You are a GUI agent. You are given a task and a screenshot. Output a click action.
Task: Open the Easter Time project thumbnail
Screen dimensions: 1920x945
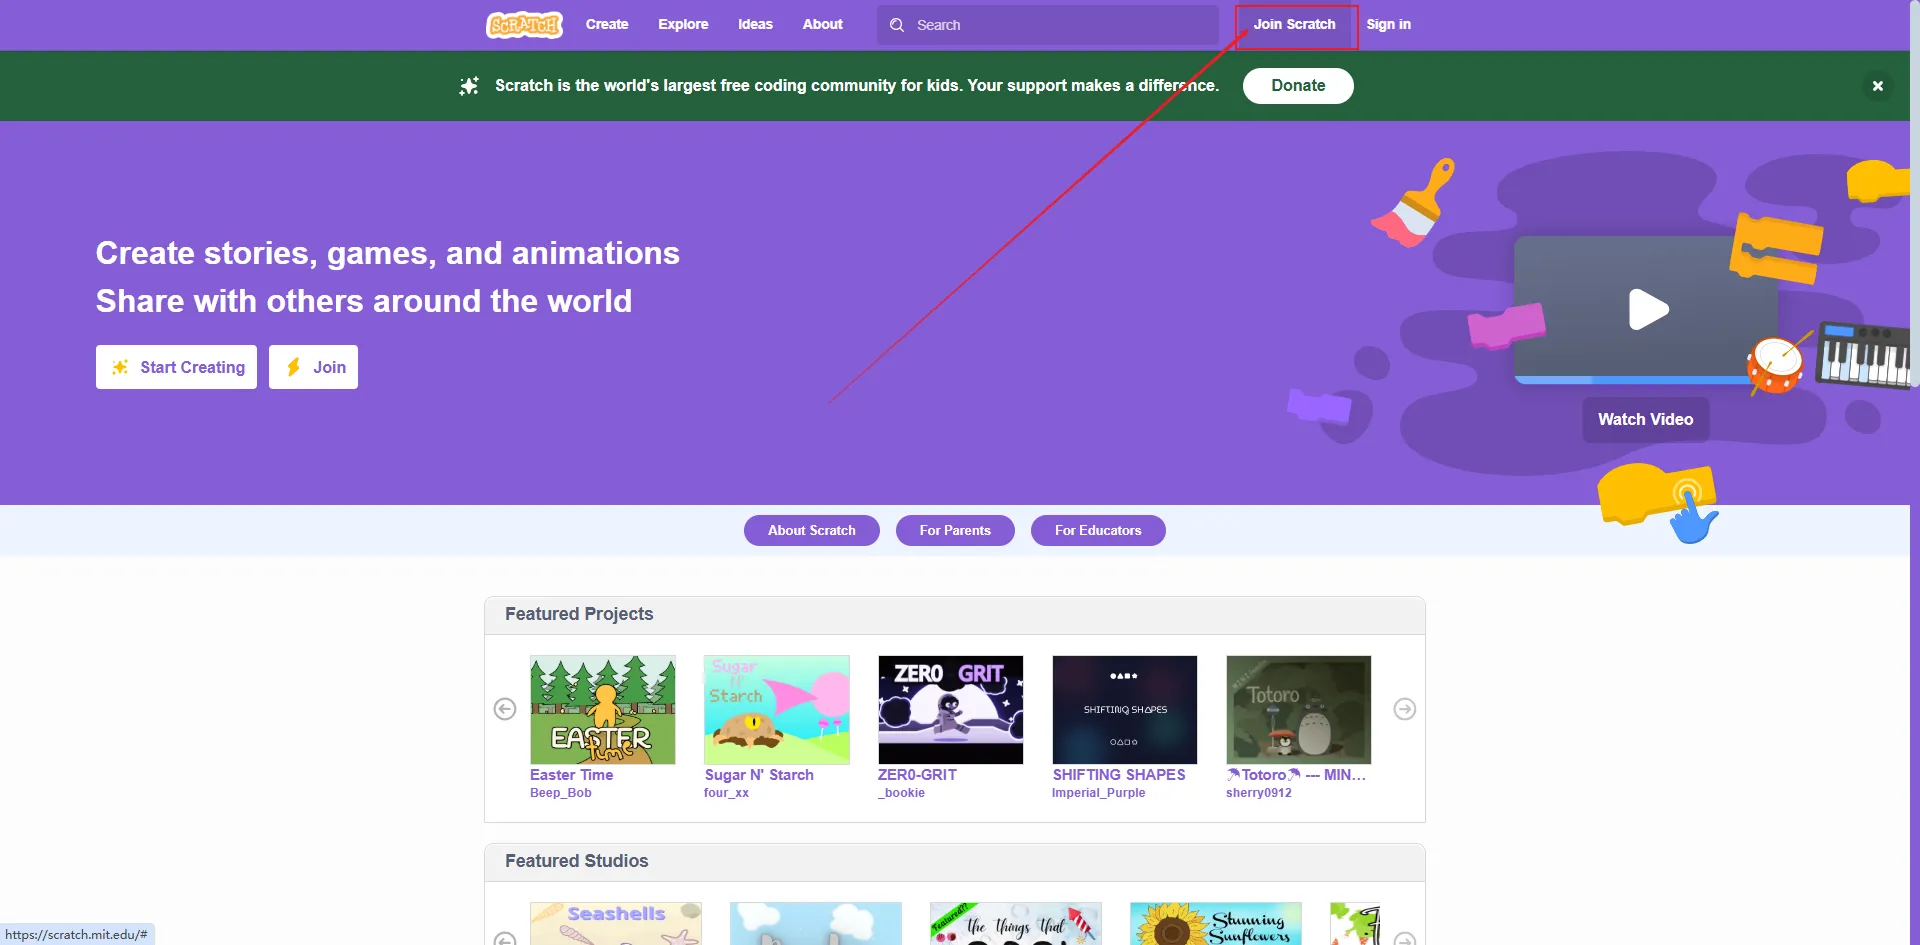[x=603, y=710]
